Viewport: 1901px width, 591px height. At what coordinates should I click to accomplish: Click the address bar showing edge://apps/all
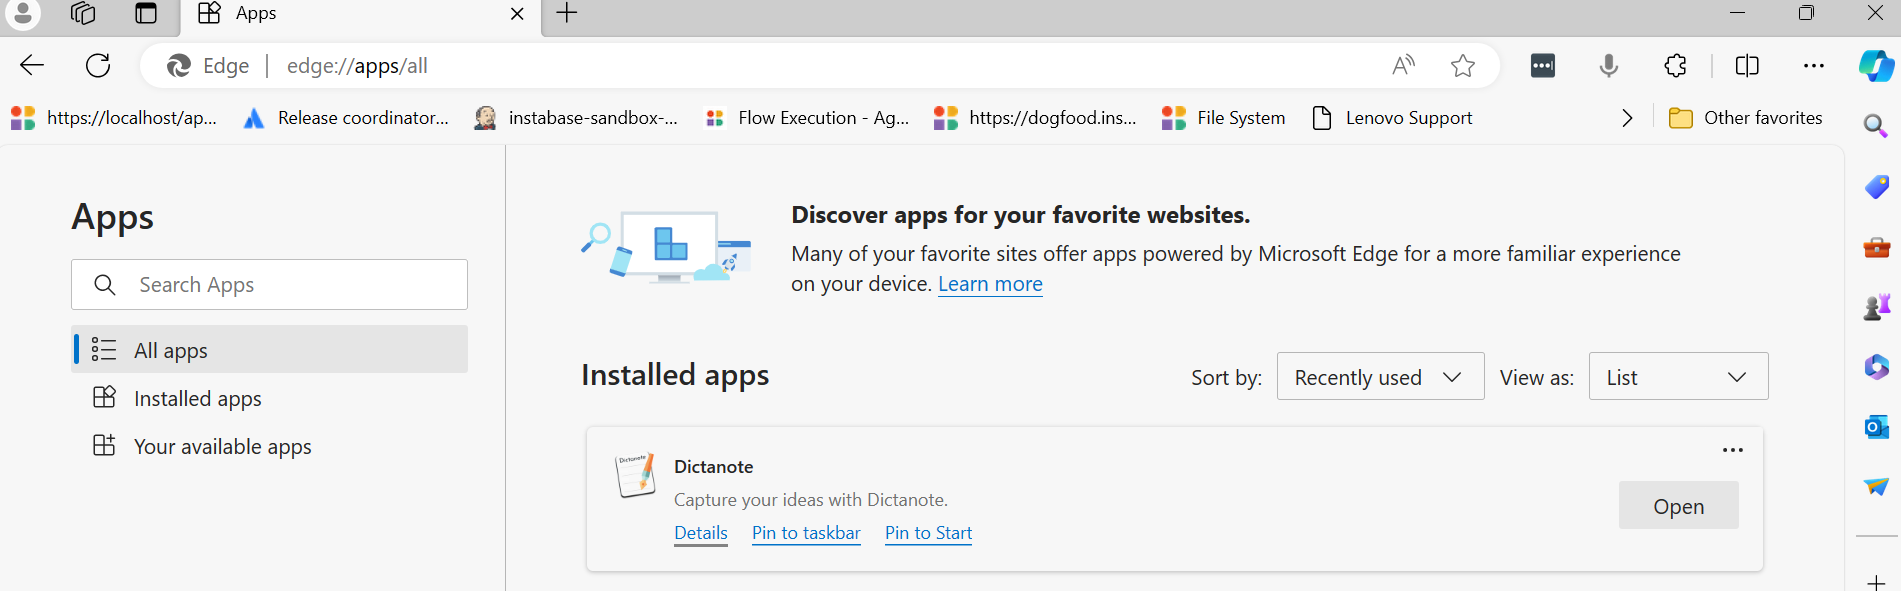pos(820,66)
